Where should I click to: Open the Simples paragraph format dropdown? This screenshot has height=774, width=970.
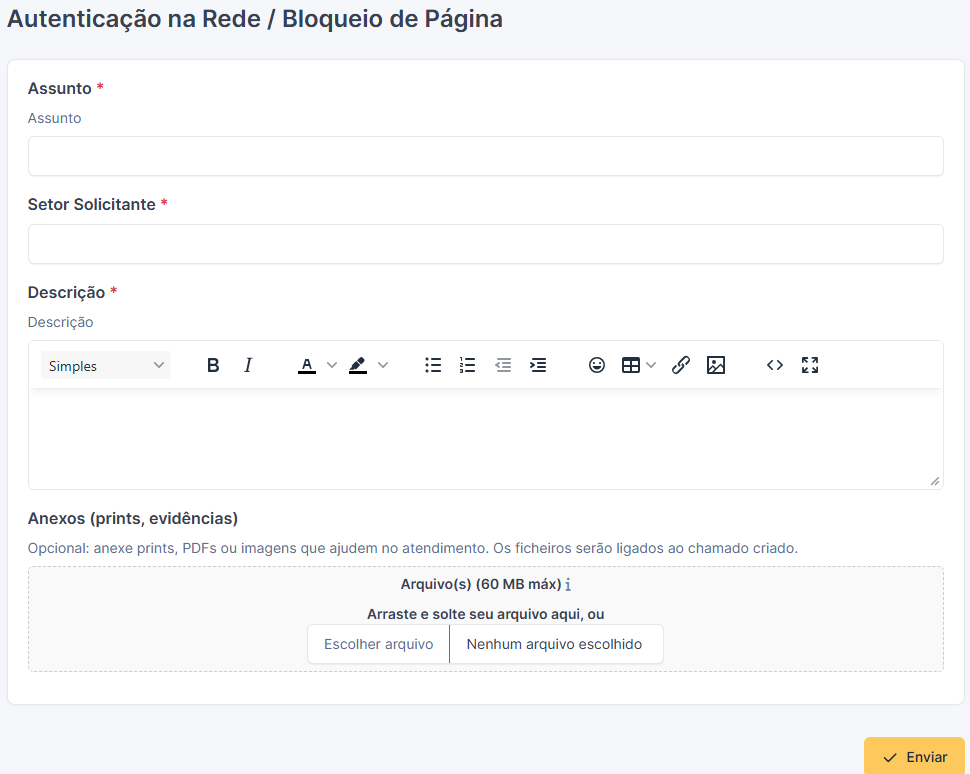pyautogui.click(x=106, y=366)
